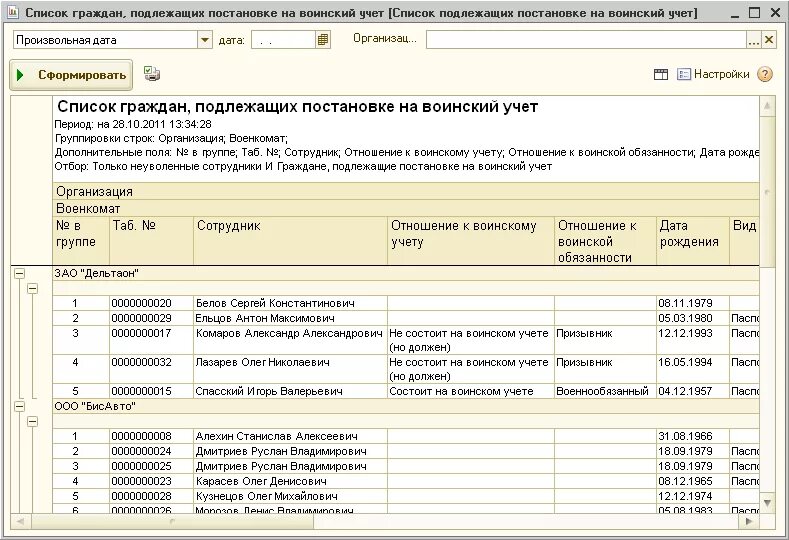Click the horizontal scrollbar left arrow

(20, 521)
